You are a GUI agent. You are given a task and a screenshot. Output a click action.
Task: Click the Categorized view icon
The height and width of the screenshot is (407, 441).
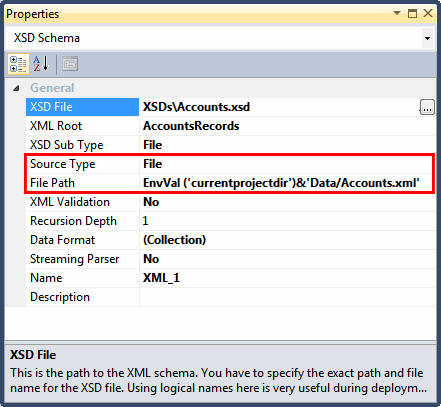(x=18, y=64)
